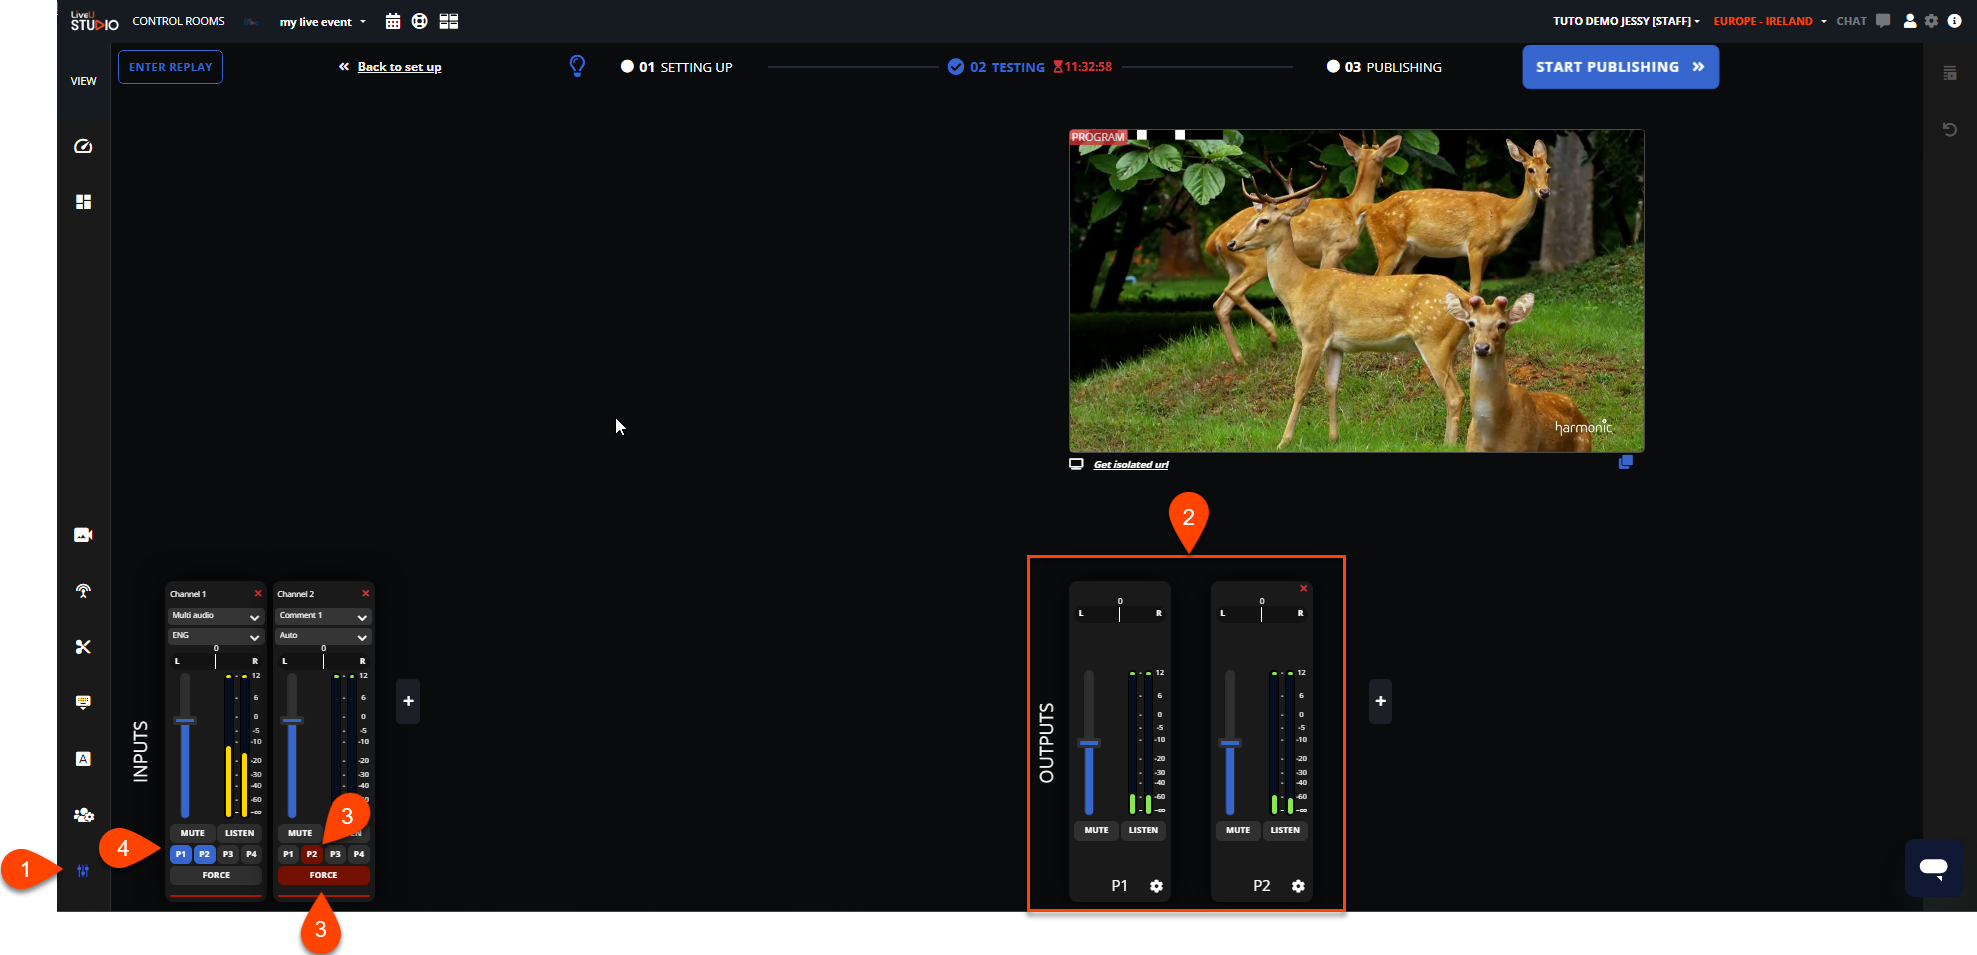Go to the 03 Publishing step
Viewport: 1977px width, 955px height.
1385,67
